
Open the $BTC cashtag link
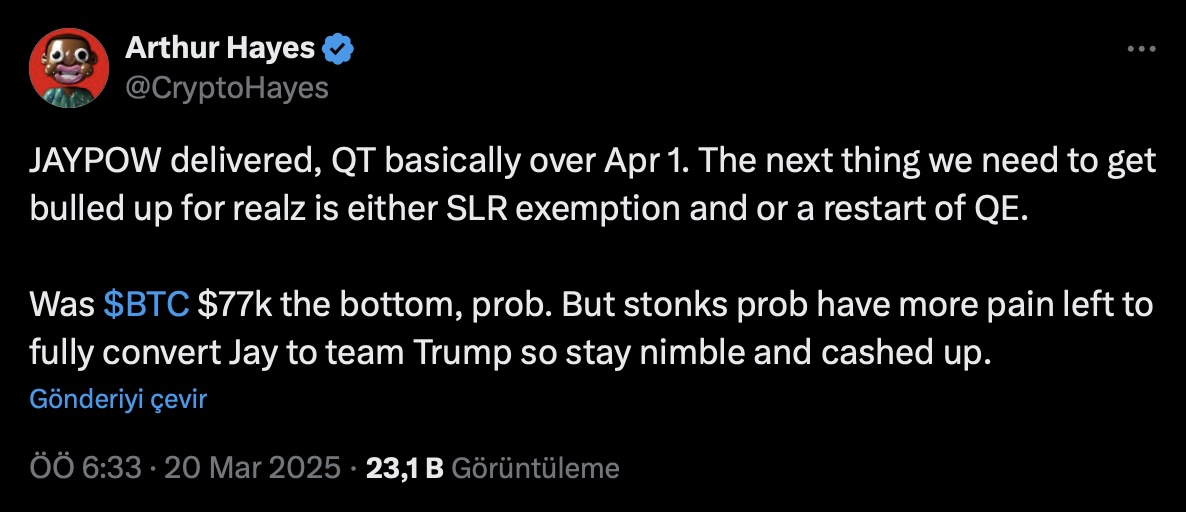[x=146, y=305]
